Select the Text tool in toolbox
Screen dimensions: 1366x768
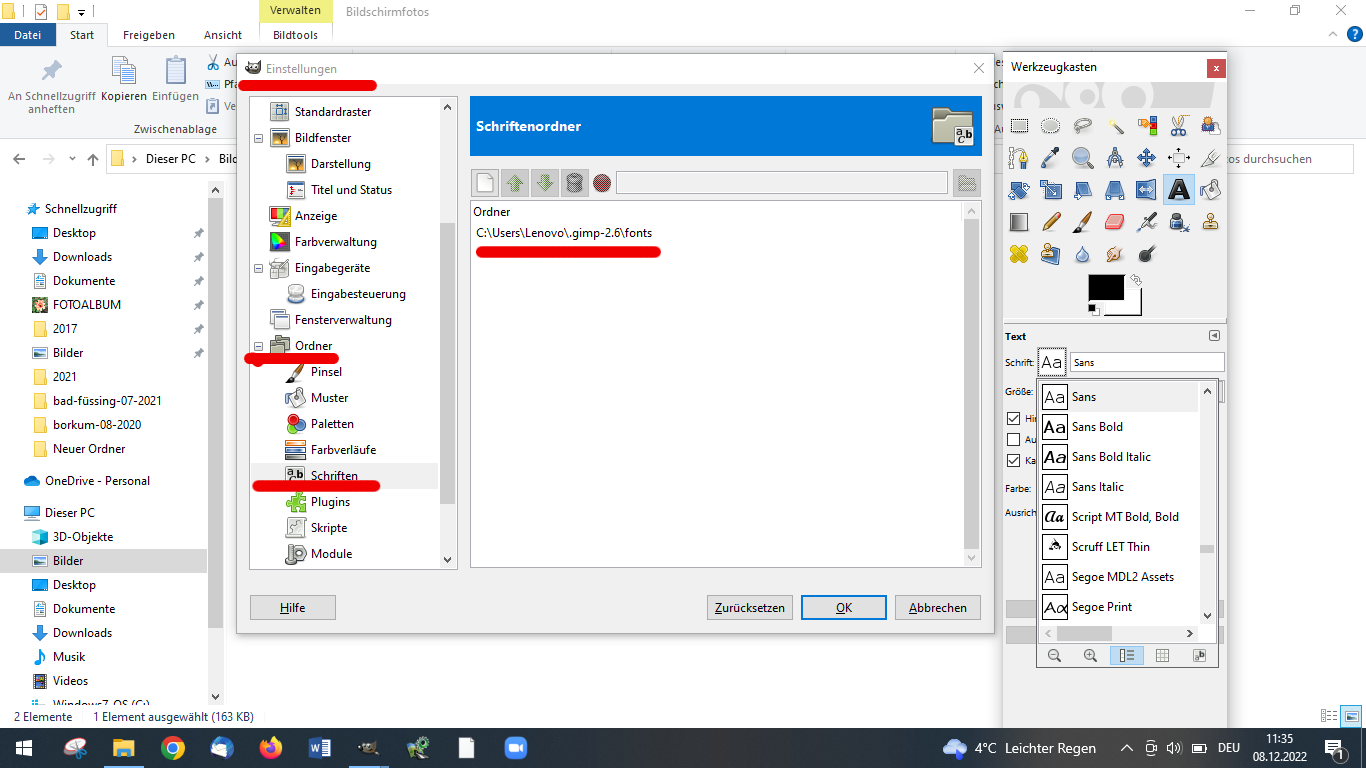tap(1179, 189)
